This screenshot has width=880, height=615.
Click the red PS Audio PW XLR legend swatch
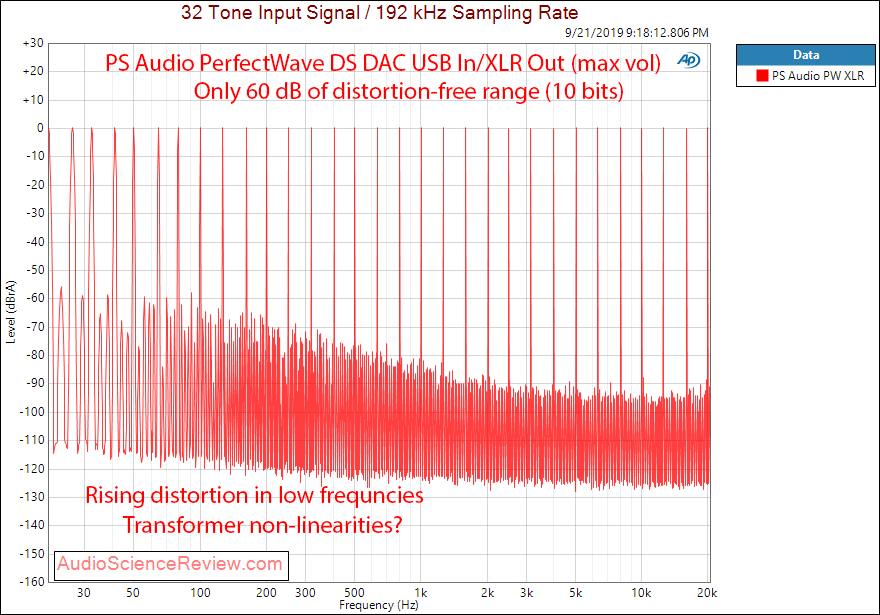[x=762, y=75]
